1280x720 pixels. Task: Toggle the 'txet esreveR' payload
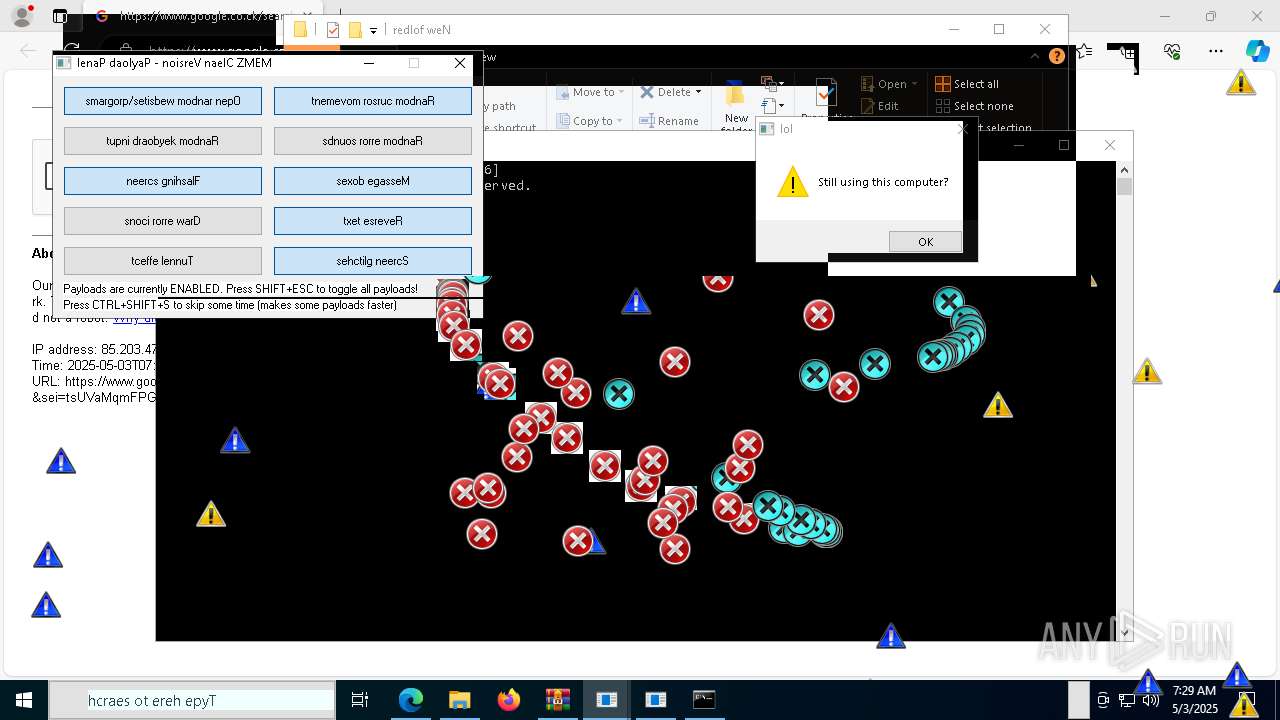[373, 221]
